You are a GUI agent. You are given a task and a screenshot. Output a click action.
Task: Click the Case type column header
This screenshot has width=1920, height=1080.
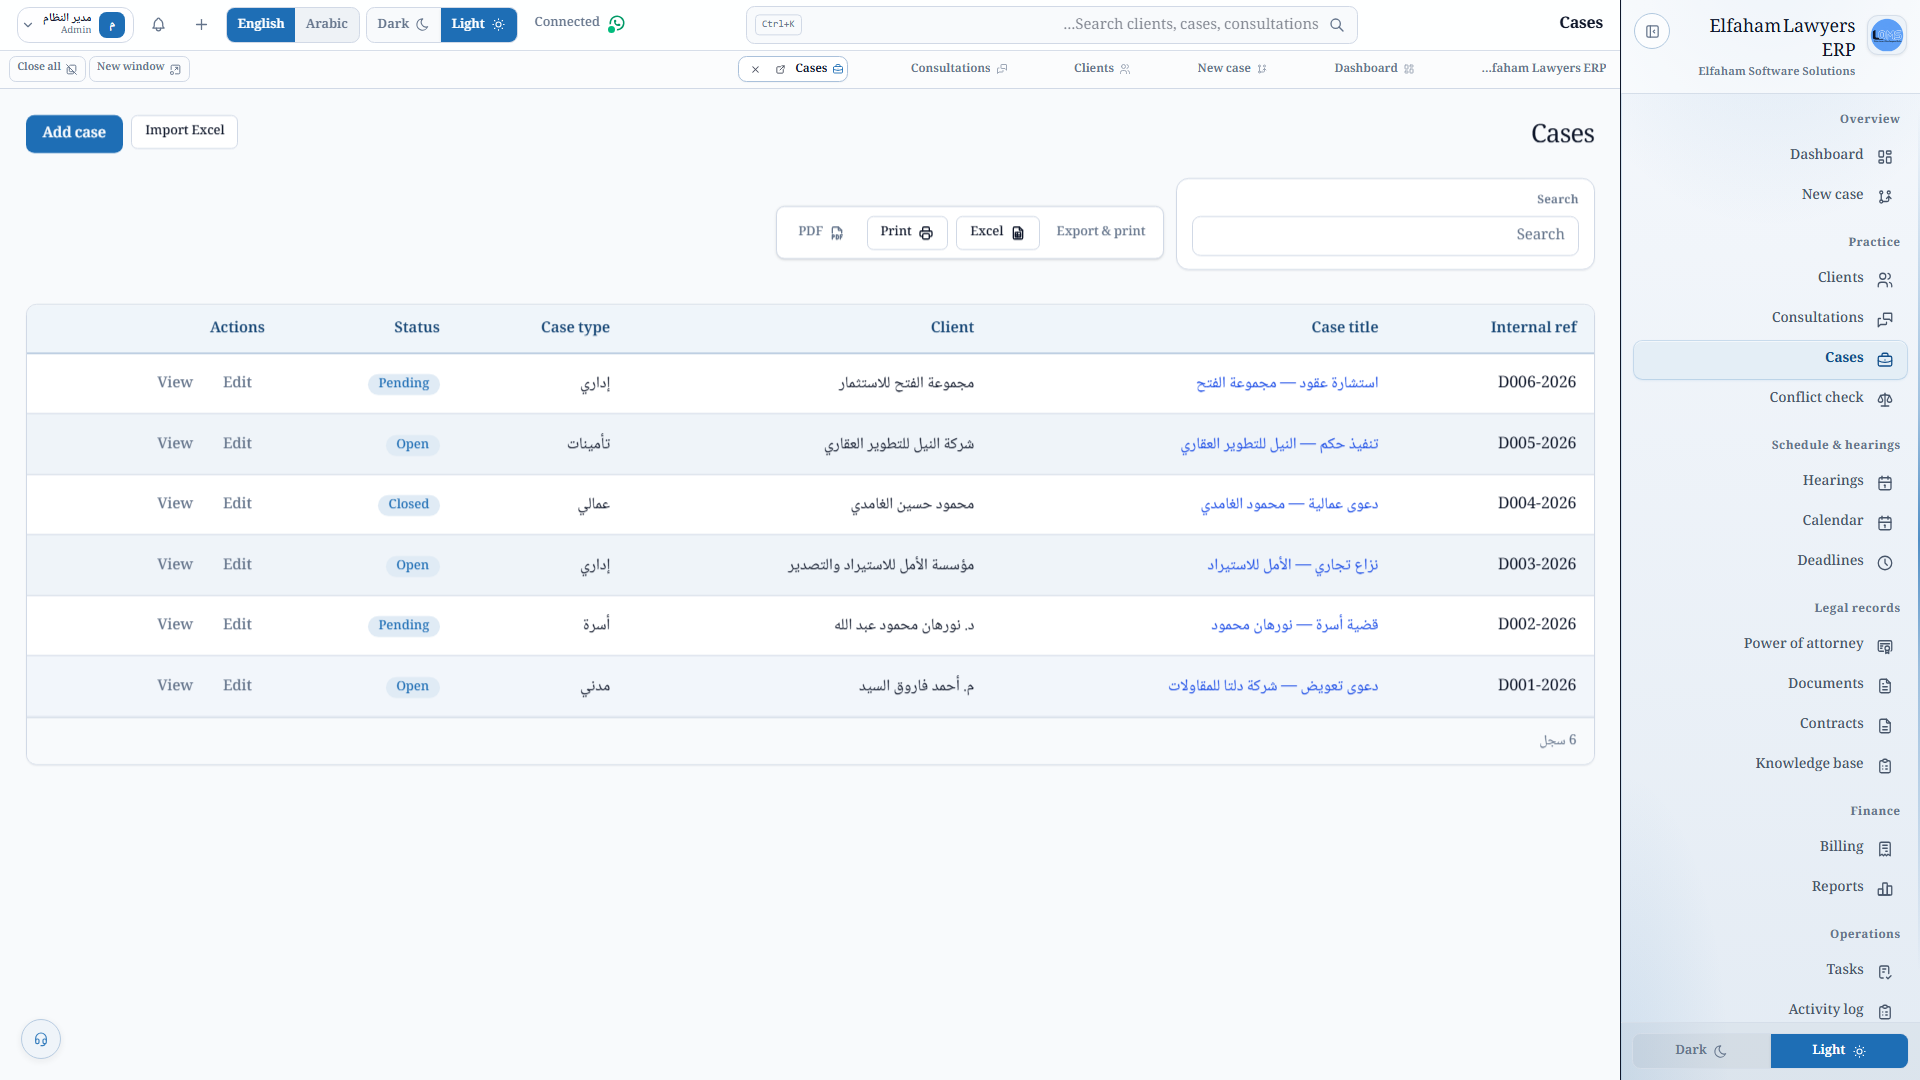click(575, 328)
